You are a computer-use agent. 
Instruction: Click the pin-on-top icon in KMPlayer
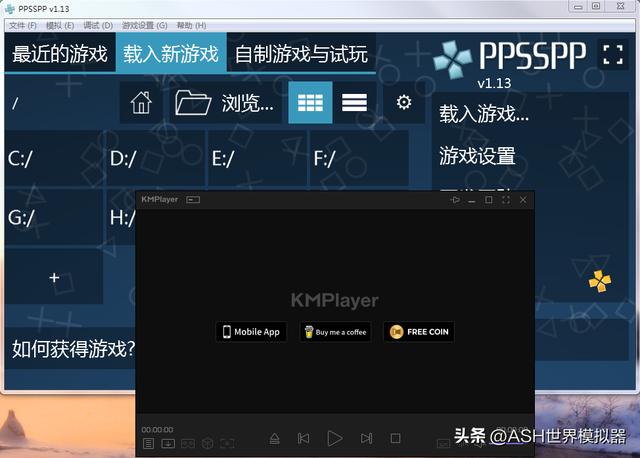[455, 200]
